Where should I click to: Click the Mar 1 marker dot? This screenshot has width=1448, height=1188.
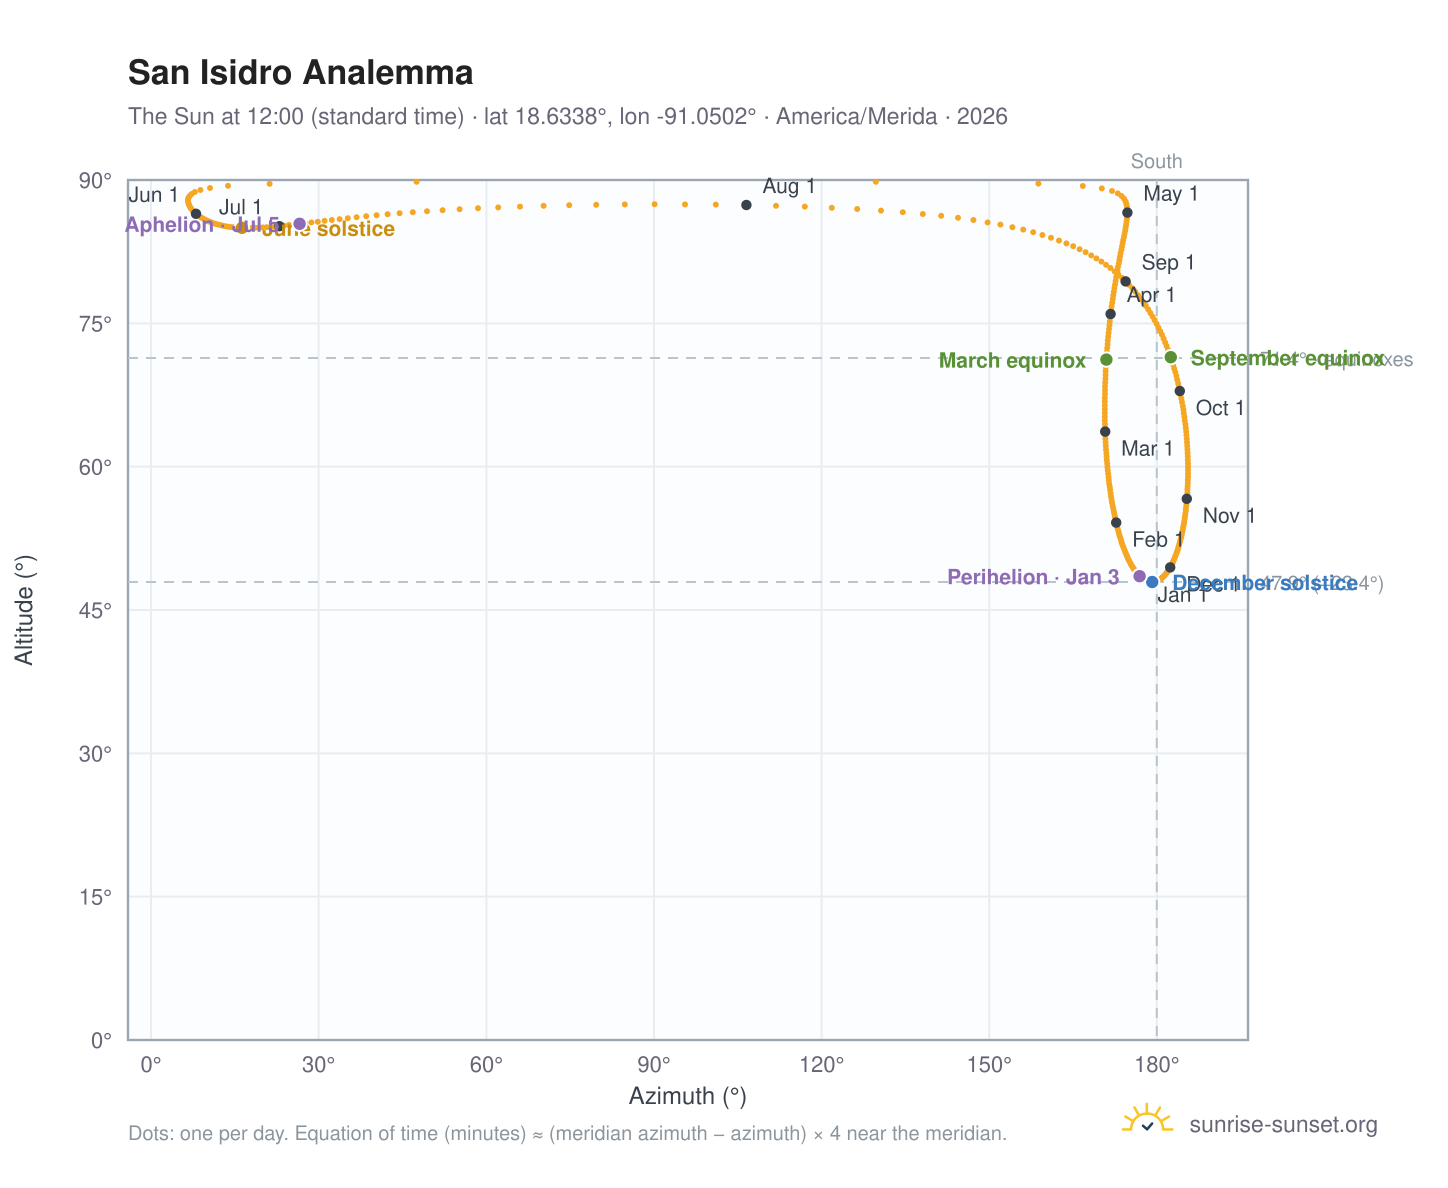pos(1105,432)
